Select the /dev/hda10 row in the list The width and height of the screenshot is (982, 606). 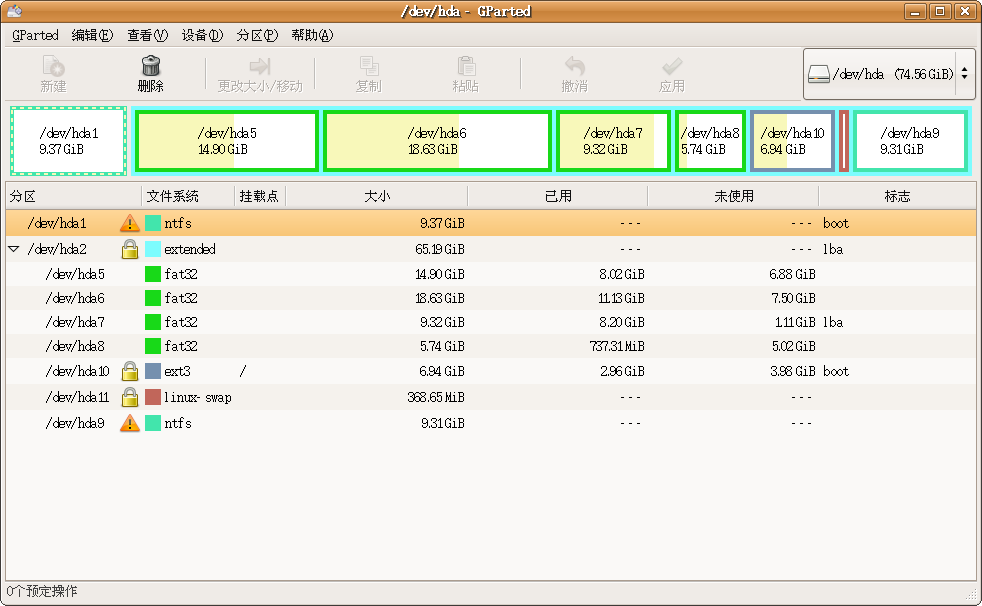pos(491,371)
